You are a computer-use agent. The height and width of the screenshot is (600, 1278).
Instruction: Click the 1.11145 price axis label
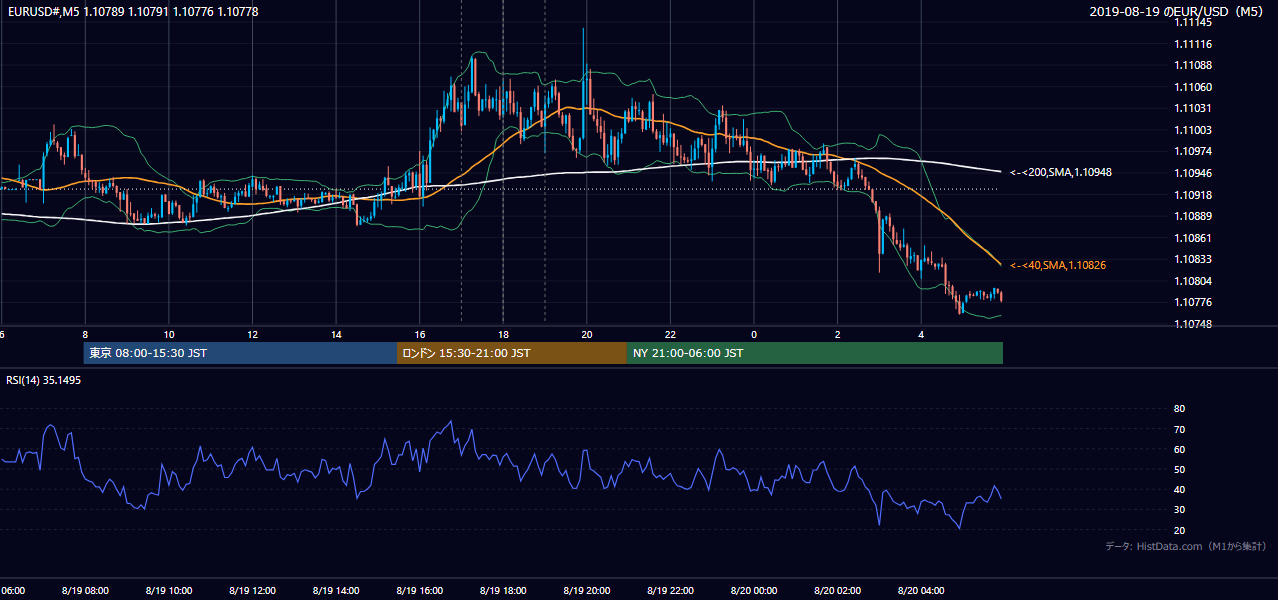pyautogui.click(x=1193, y=22)
